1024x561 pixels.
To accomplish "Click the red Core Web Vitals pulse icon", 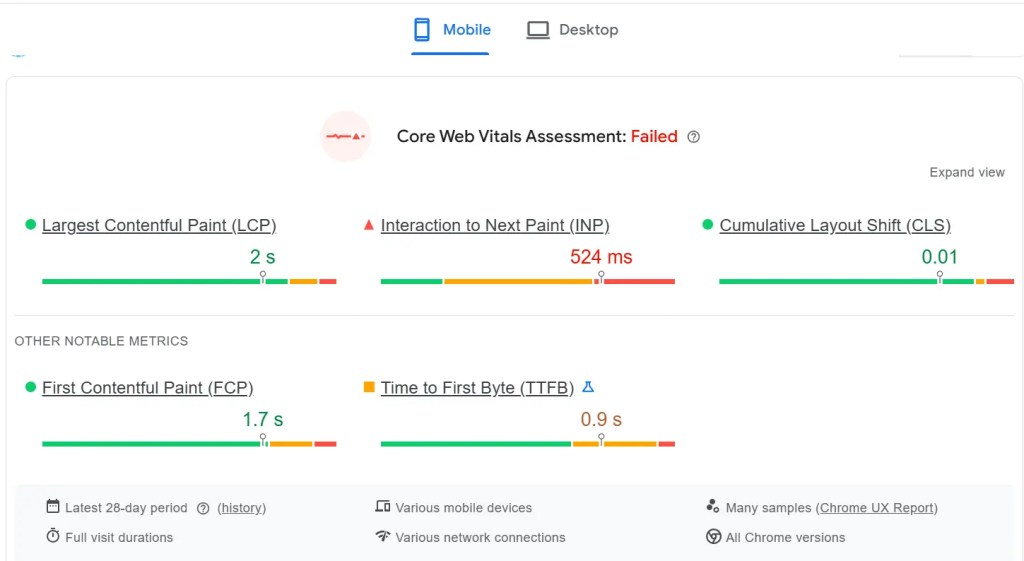I will [346, 136].
